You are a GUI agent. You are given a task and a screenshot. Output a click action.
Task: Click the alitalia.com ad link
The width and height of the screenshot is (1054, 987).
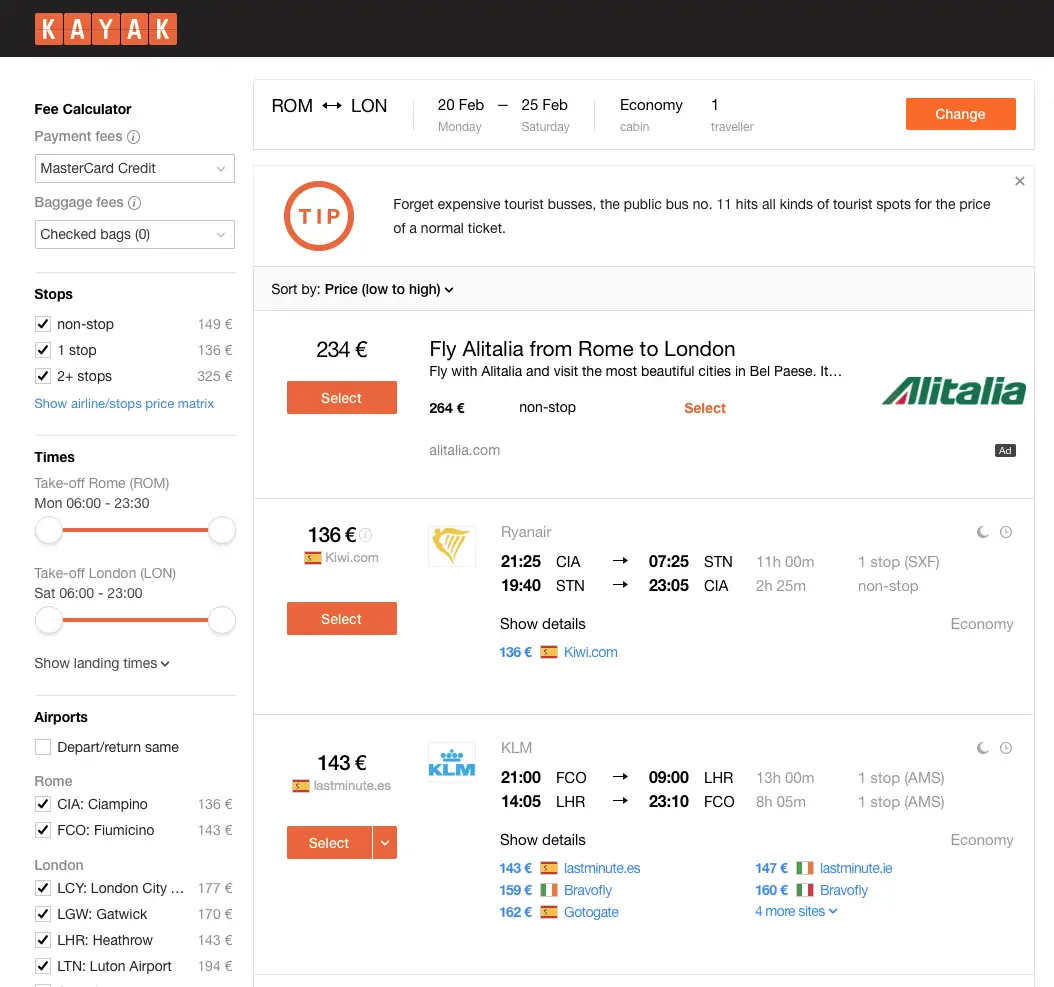(464, 450)
